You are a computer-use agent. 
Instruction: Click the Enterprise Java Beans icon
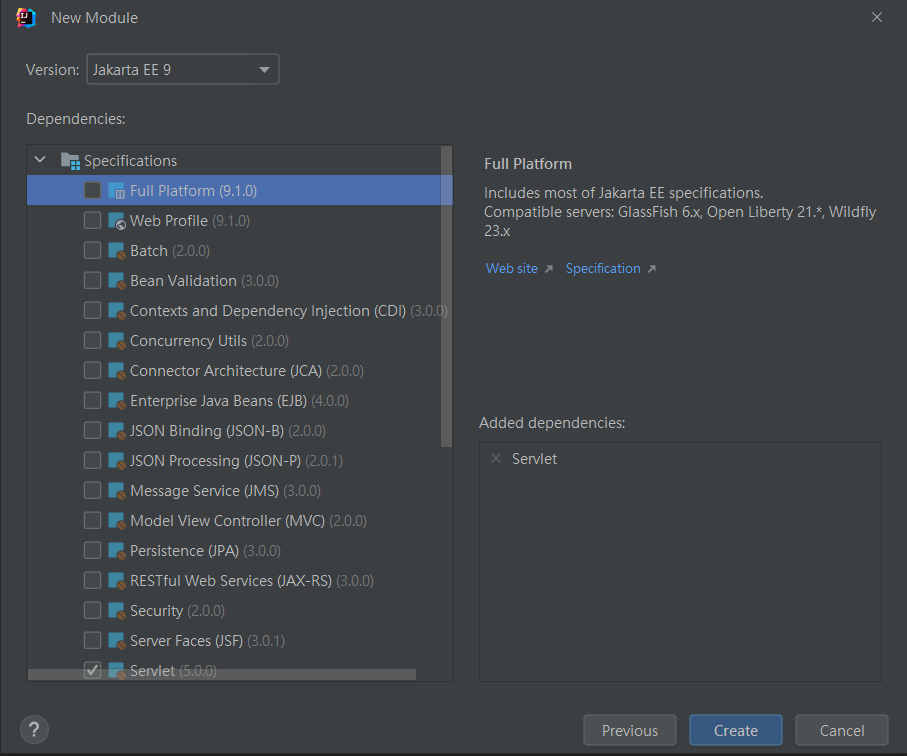116,401
